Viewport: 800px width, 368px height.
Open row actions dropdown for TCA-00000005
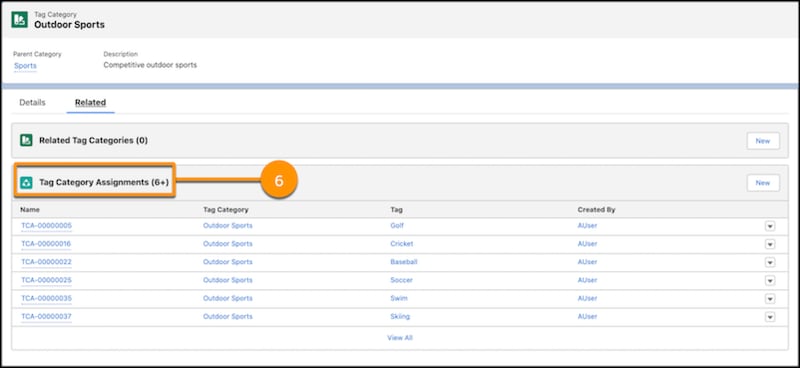tap(770, 226)
